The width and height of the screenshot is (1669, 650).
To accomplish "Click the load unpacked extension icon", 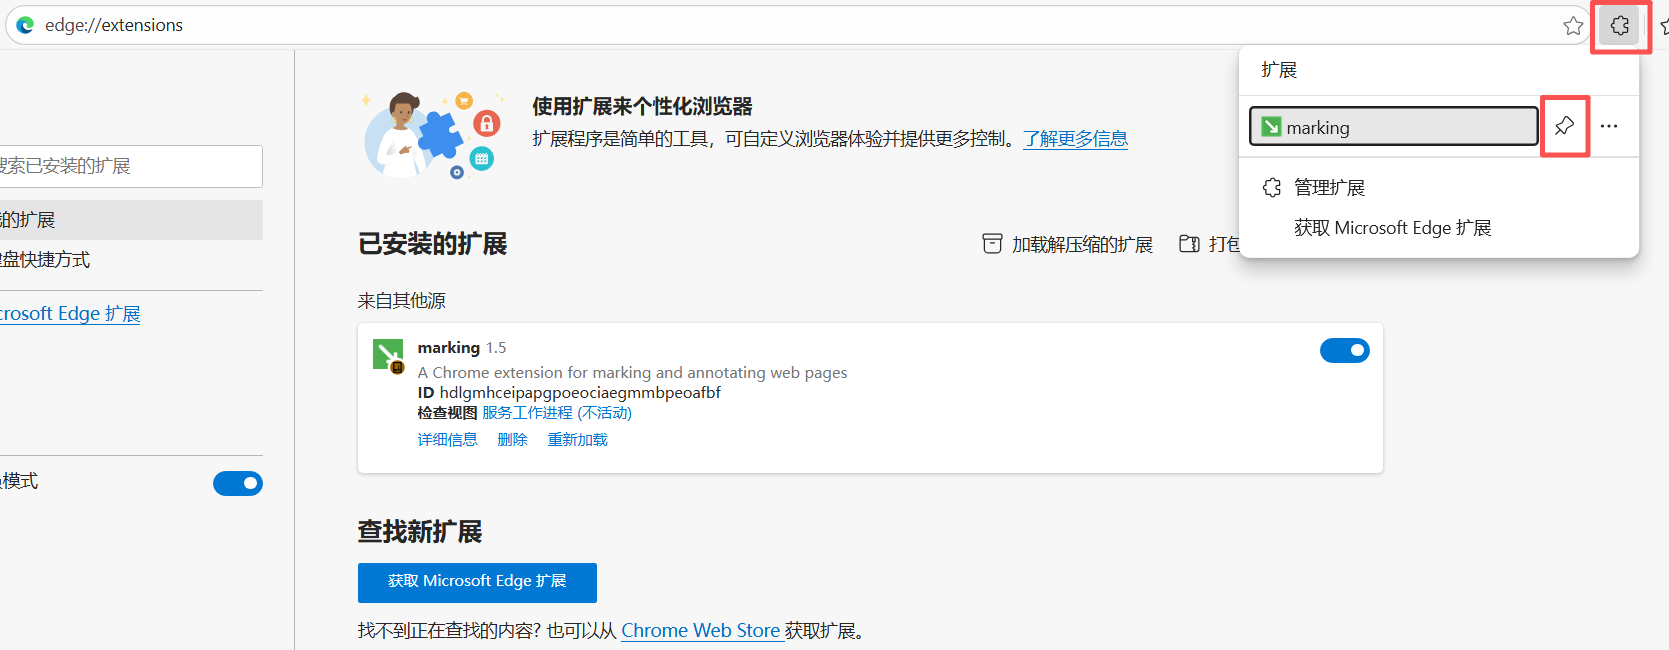I will pos(992,244).
